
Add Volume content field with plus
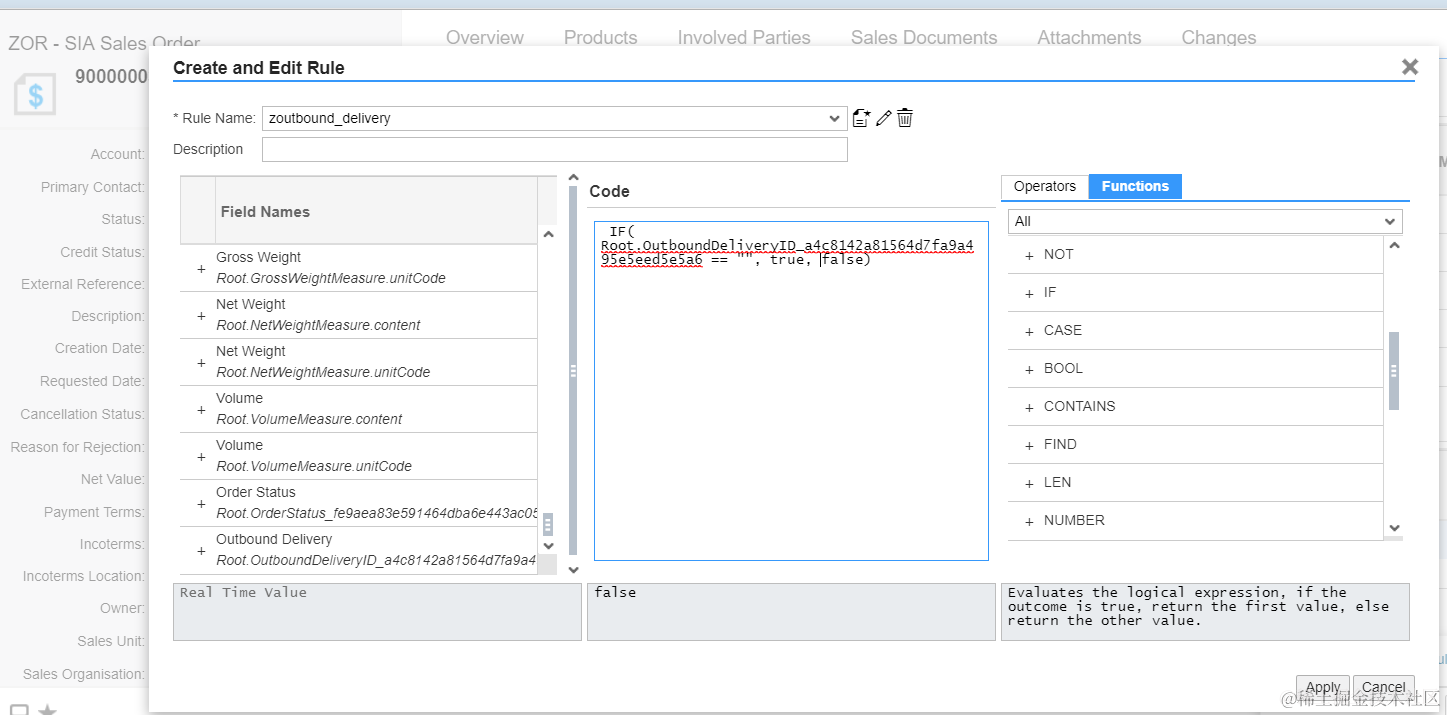pyautogui.click(x=201, y=410)
